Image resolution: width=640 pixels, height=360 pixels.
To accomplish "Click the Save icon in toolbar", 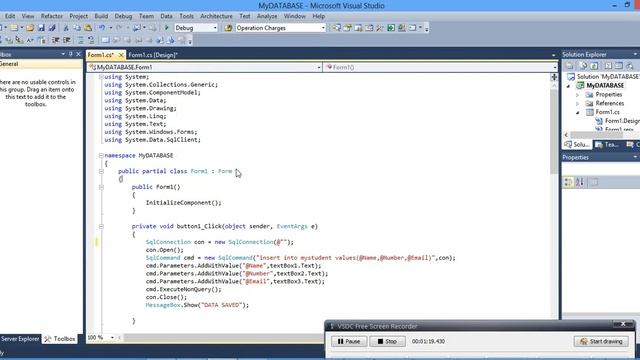I will point(41,28).
